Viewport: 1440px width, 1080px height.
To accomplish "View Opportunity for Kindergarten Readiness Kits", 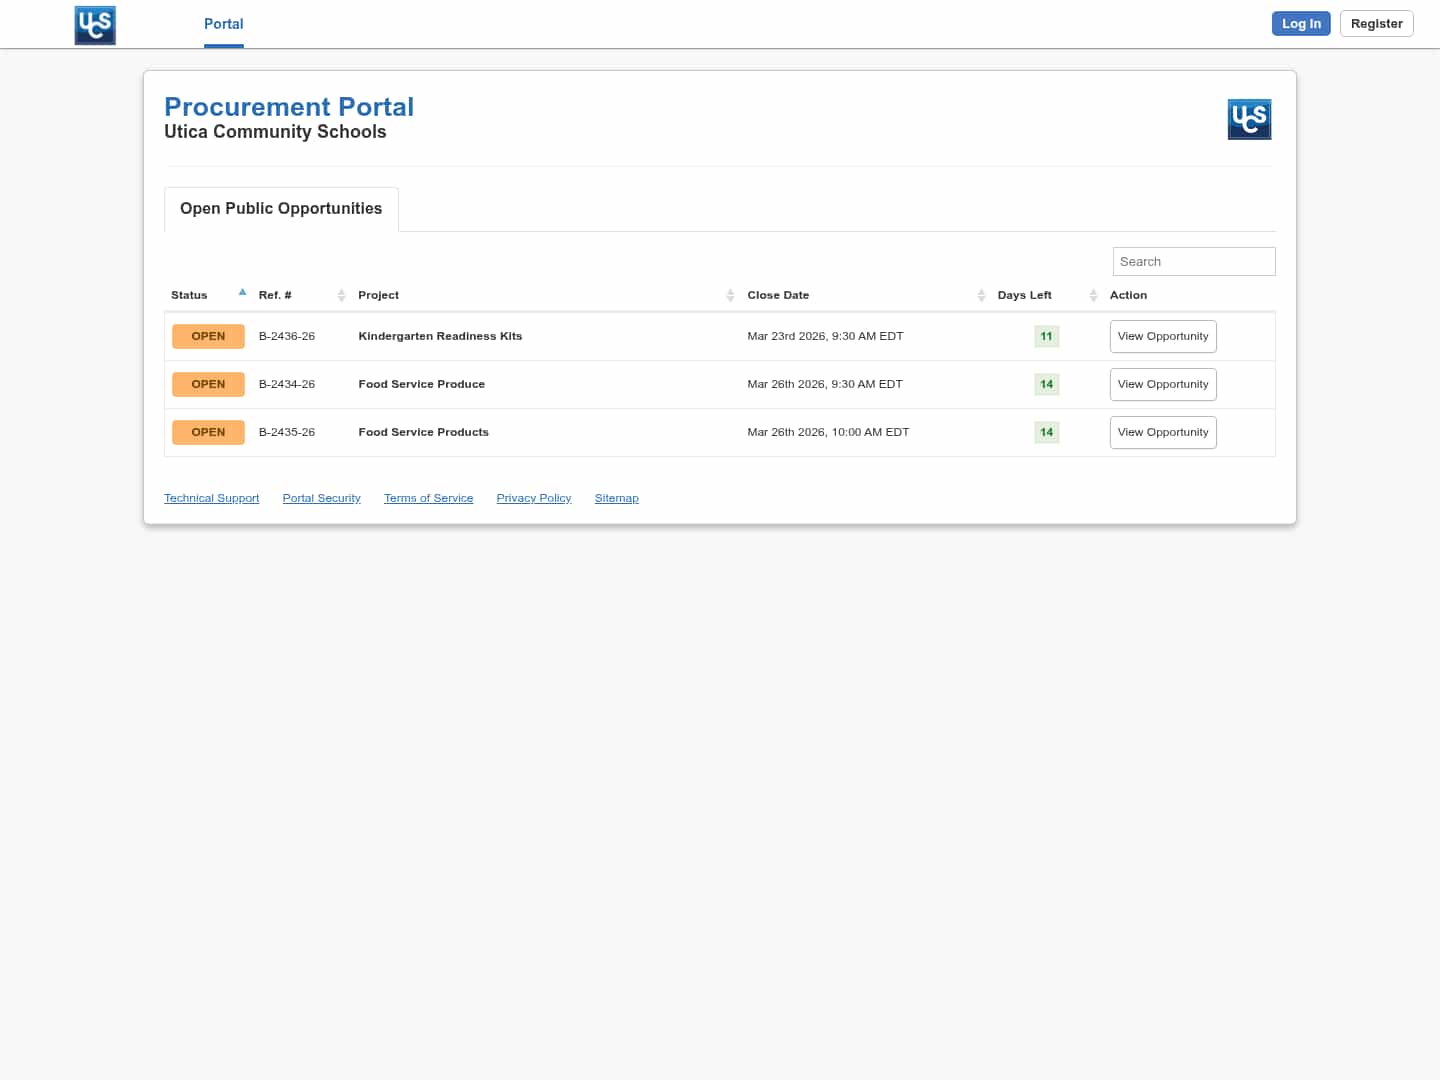I will click(1162, 337).
